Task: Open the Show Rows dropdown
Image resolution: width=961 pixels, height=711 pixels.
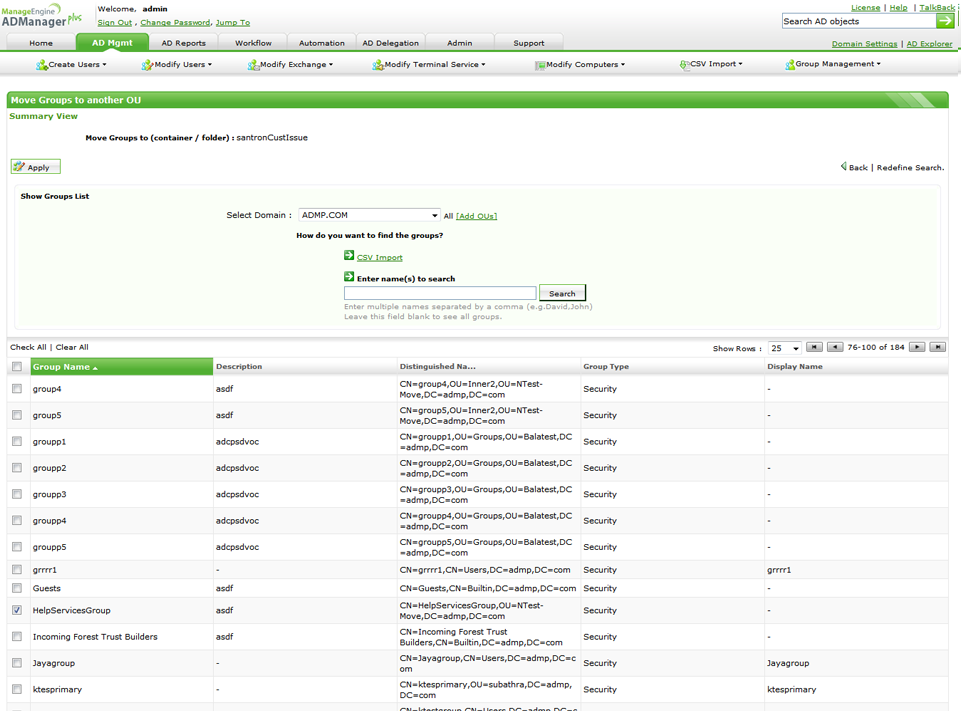Action: pos(785,348)
